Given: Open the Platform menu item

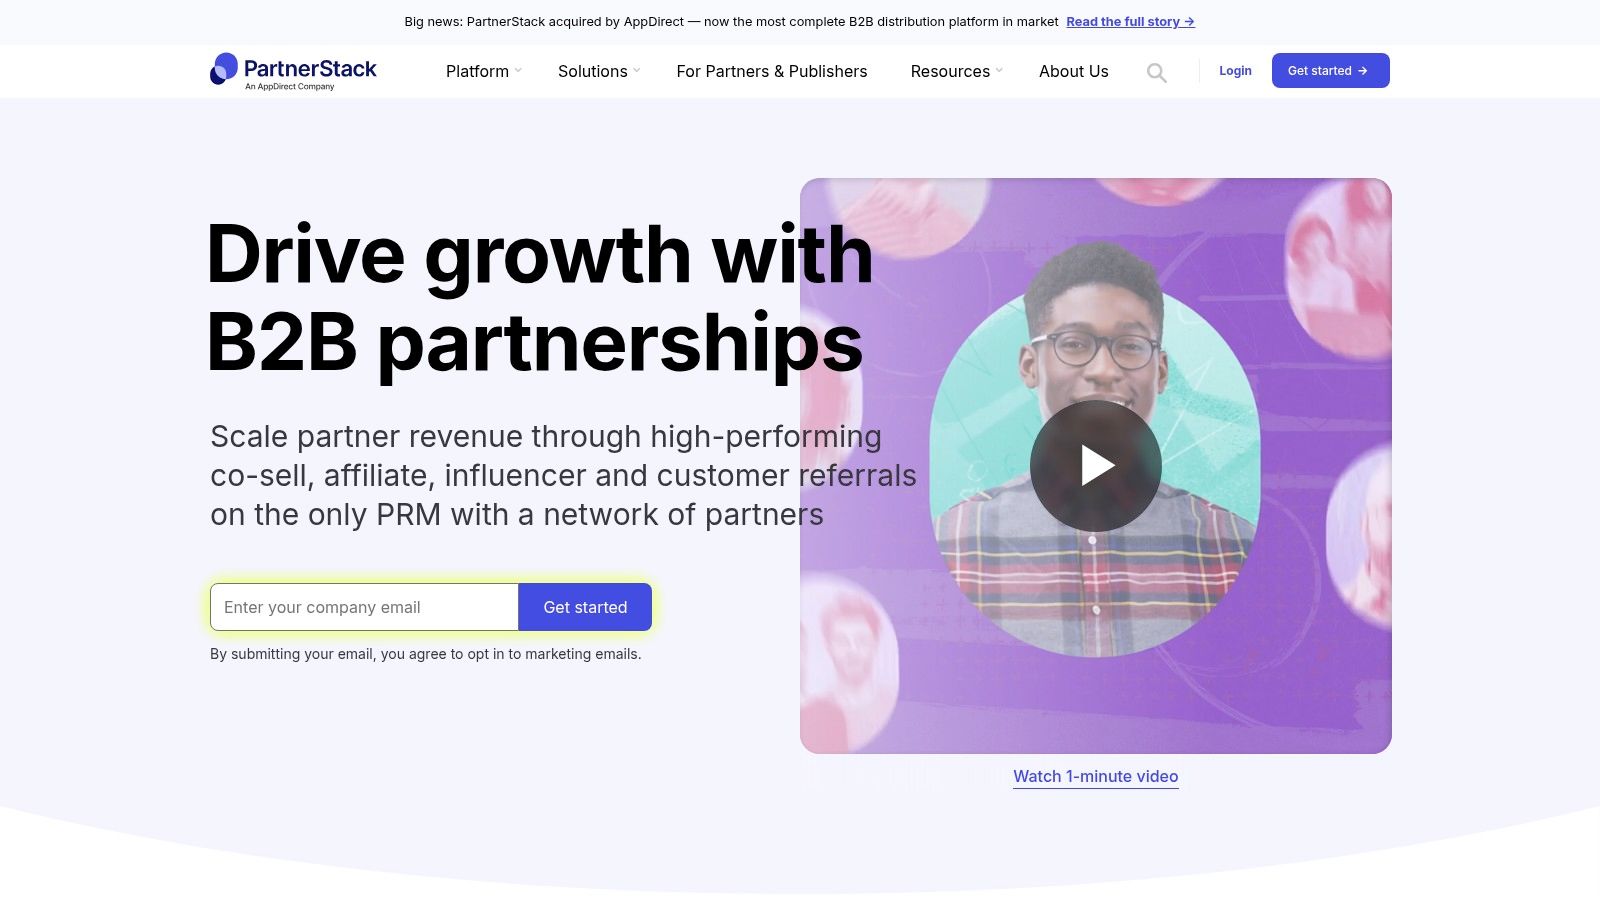Looking at the screenshot, I should click(477, 71).
